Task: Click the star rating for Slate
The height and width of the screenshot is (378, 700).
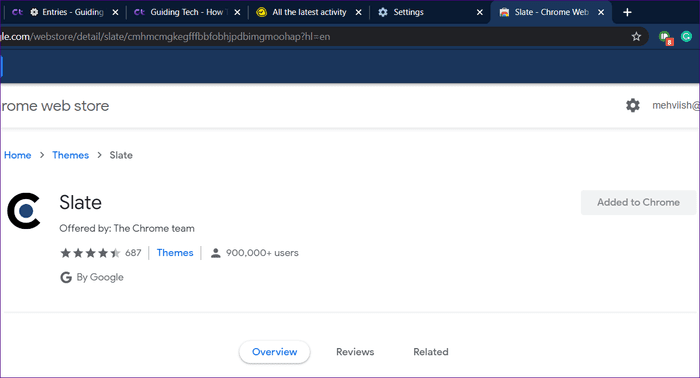Action: pos(90,253)
